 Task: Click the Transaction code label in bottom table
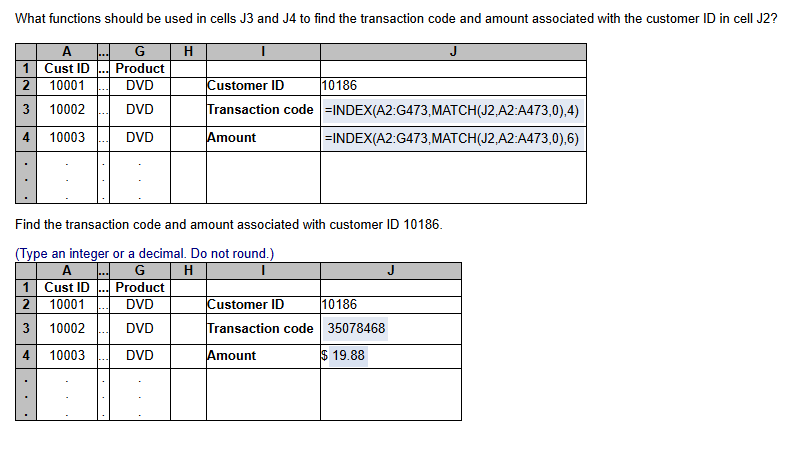coord(260,329)
